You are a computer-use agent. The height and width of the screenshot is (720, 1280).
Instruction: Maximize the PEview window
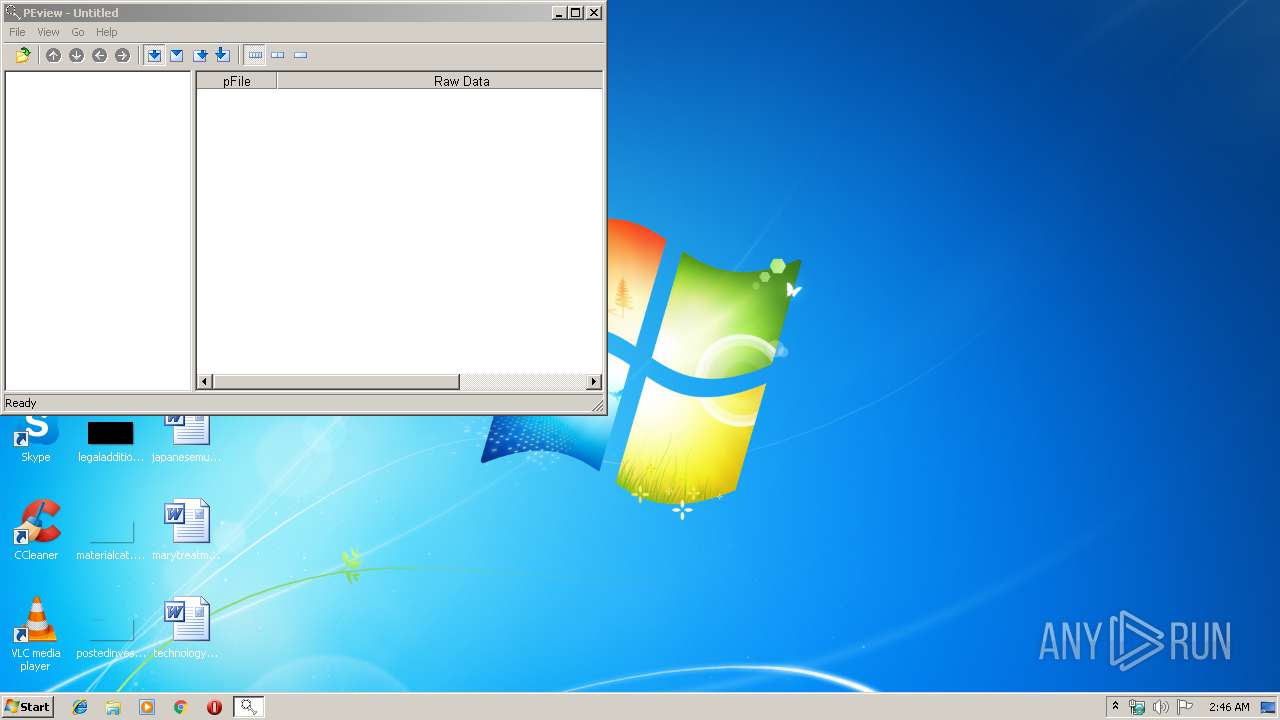click(575, 13)
